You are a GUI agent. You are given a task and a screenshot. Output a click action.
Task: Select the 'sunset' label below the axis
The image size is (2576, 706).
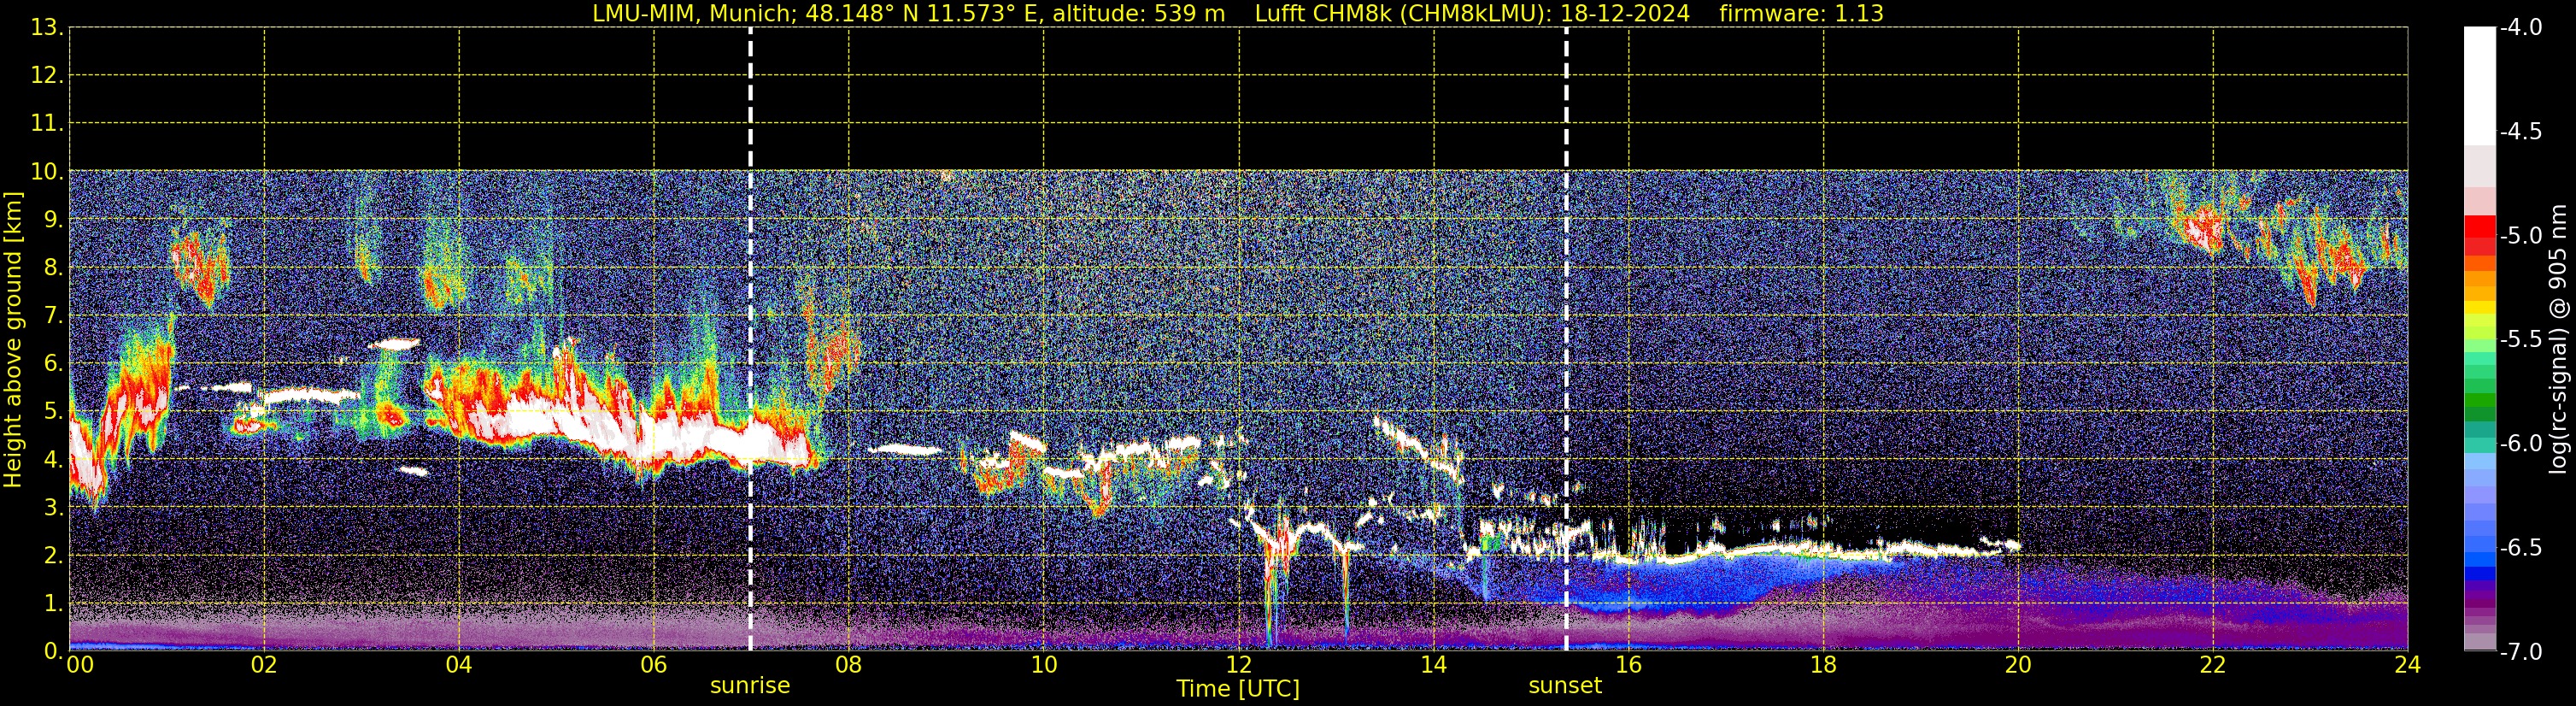tap(1565, 686)
